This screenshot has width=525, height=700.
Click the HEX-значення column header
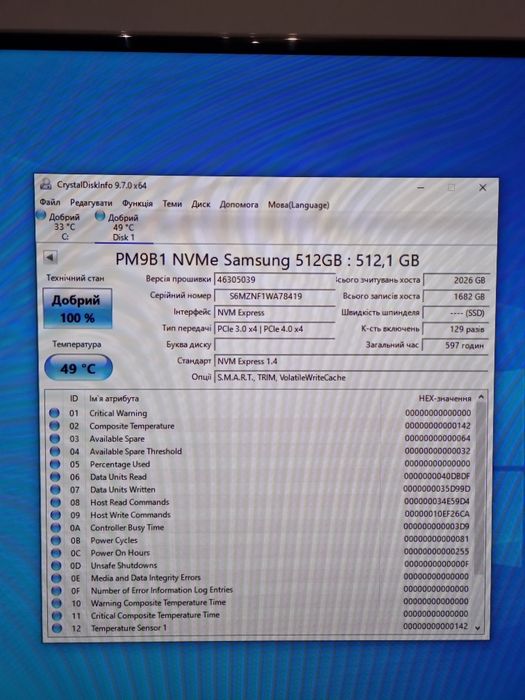click(x=445, y=398)
